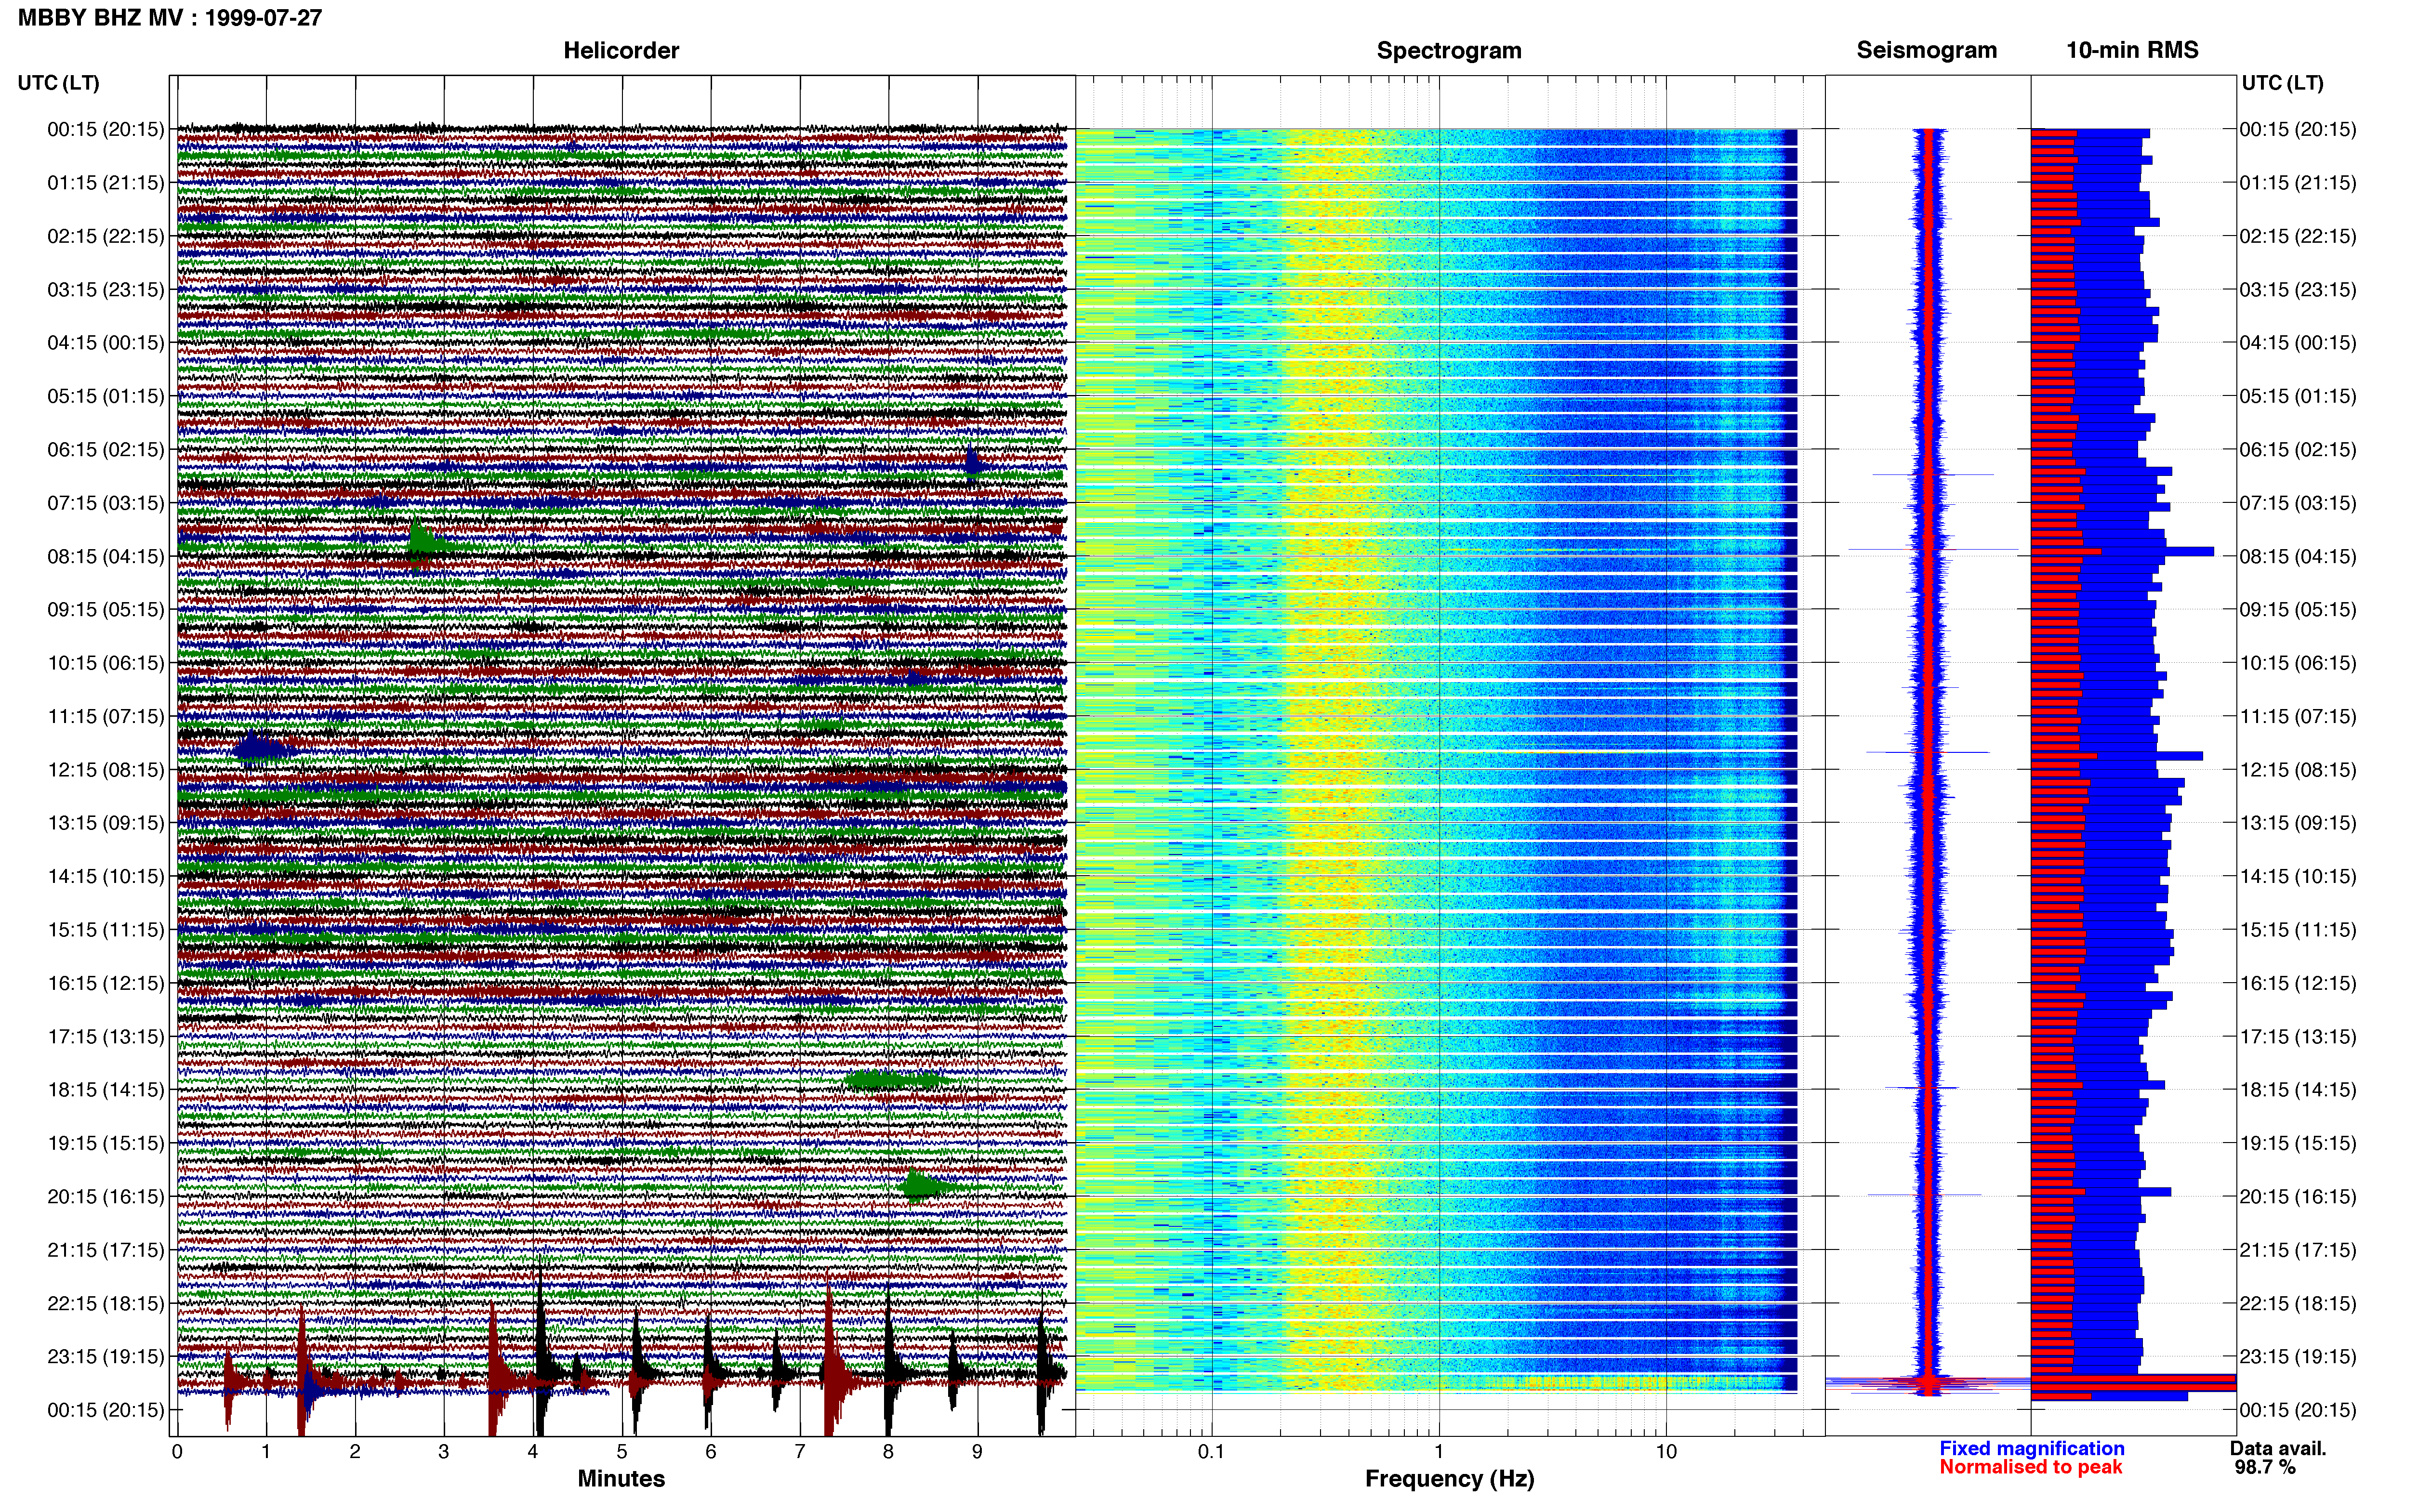
Task: Click the helicorder "5" minute tick label
Action: pos(622,1452)
